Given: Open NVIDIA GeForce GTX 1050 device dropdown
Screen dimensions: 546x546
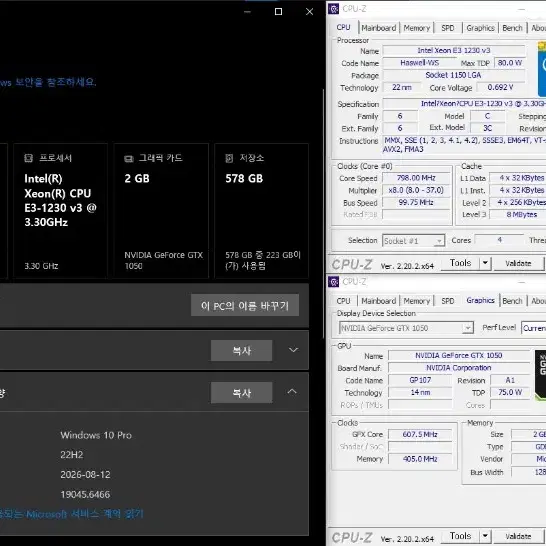Looking at the screenshot, I should (406, 328).
